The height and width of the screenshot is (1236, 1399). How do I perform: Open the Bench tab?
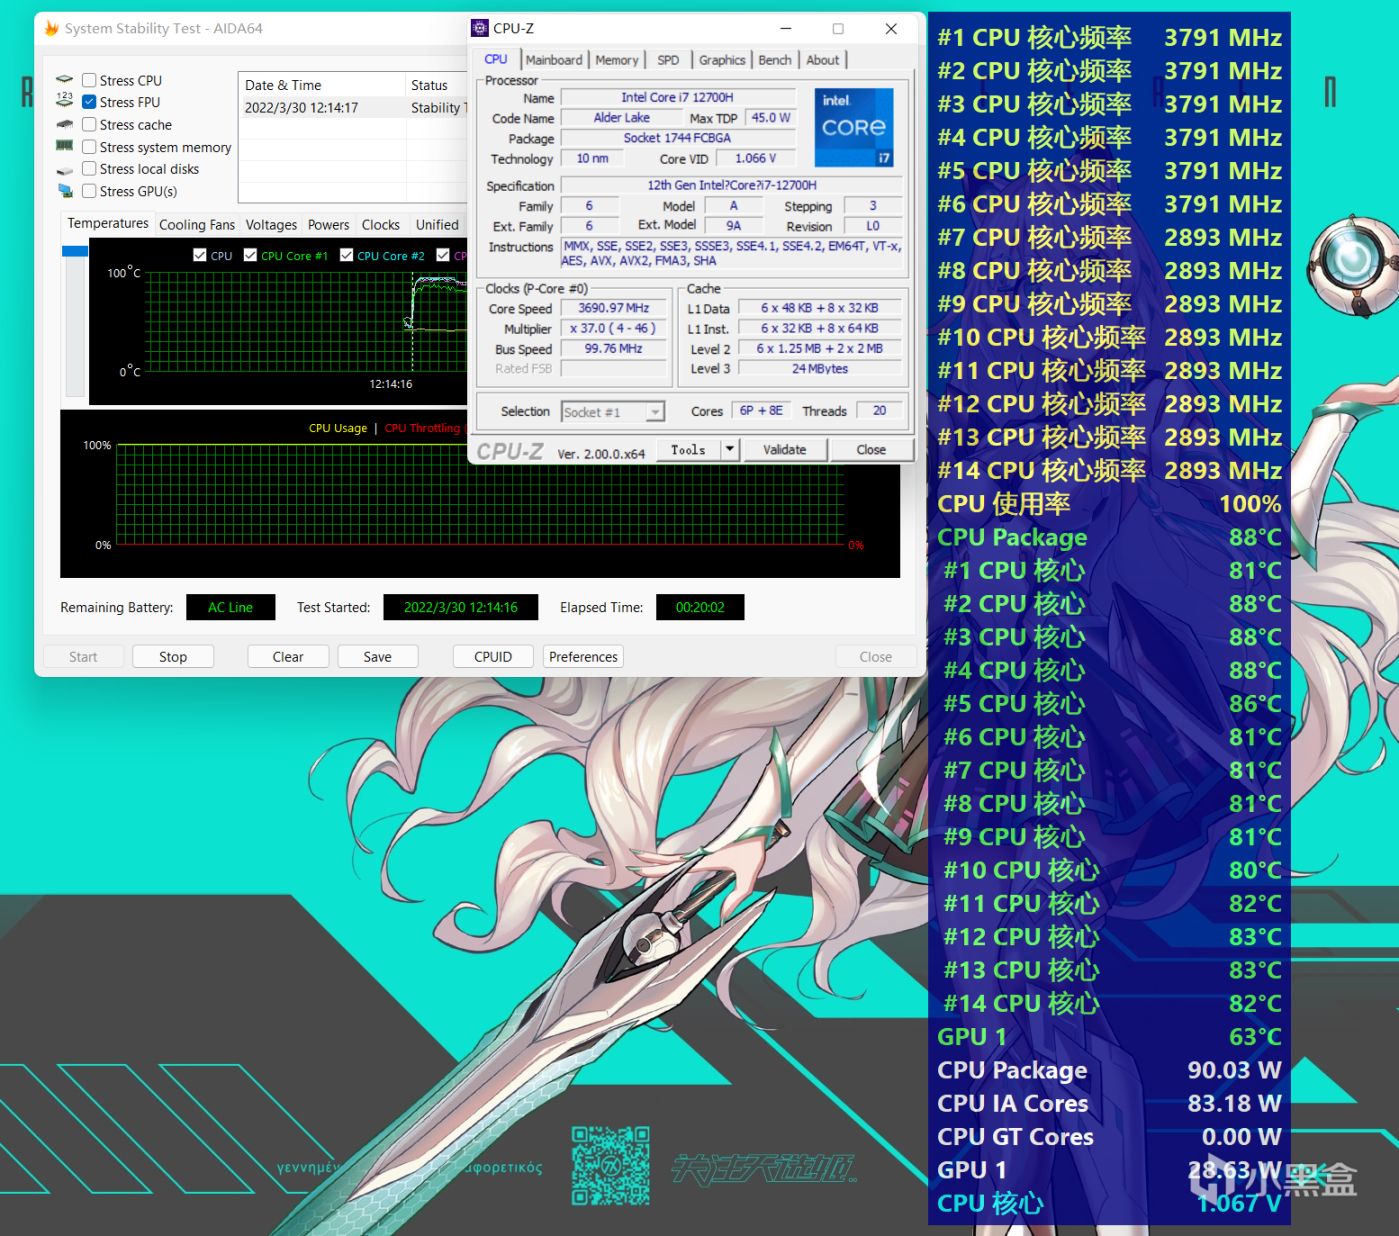click(775, 60)
